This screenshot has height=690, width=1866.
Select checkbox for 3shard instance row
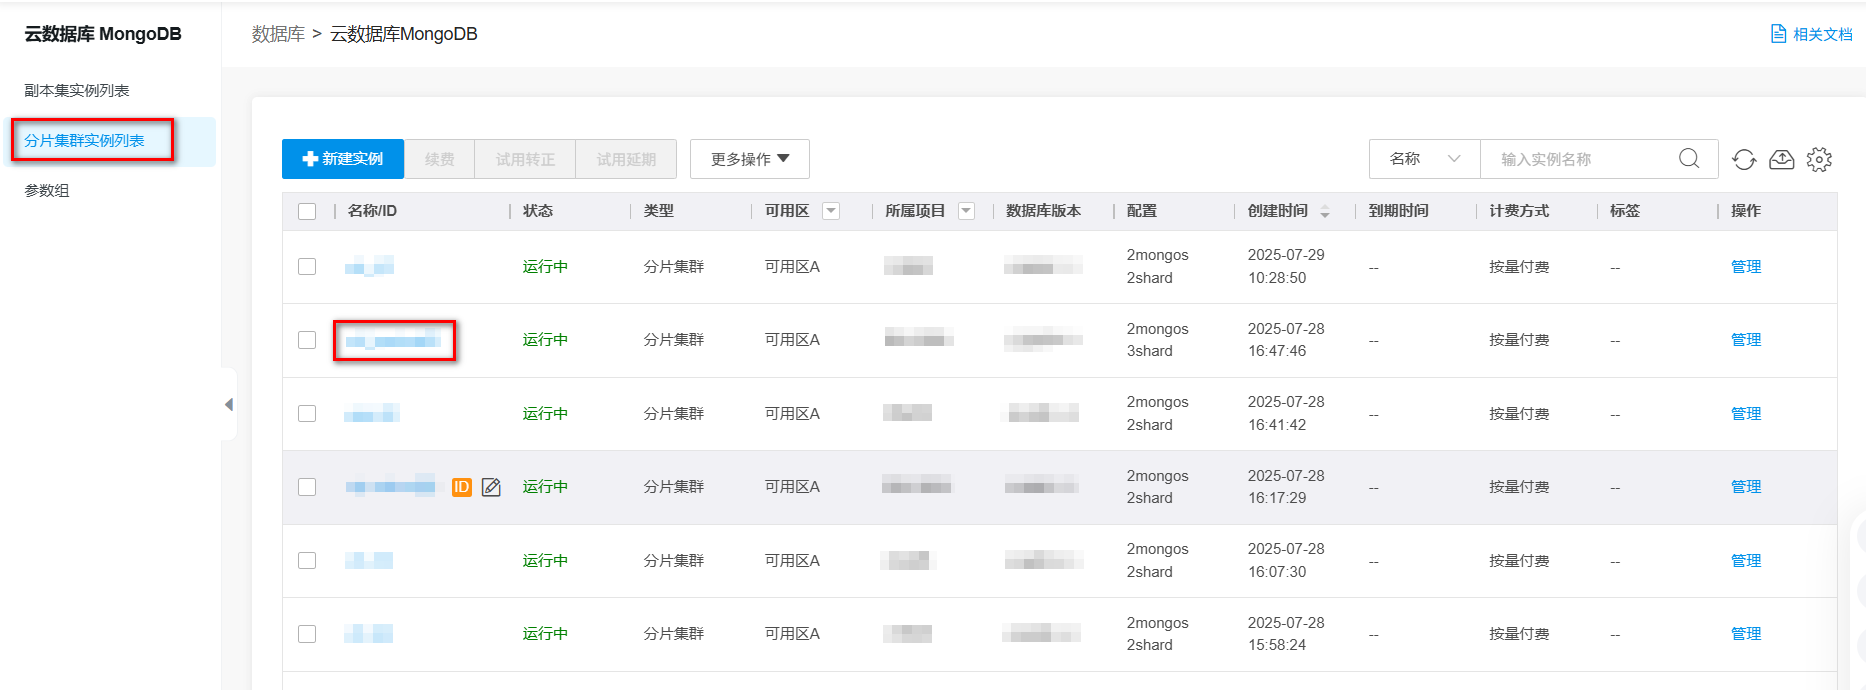[x=307, y=340]
